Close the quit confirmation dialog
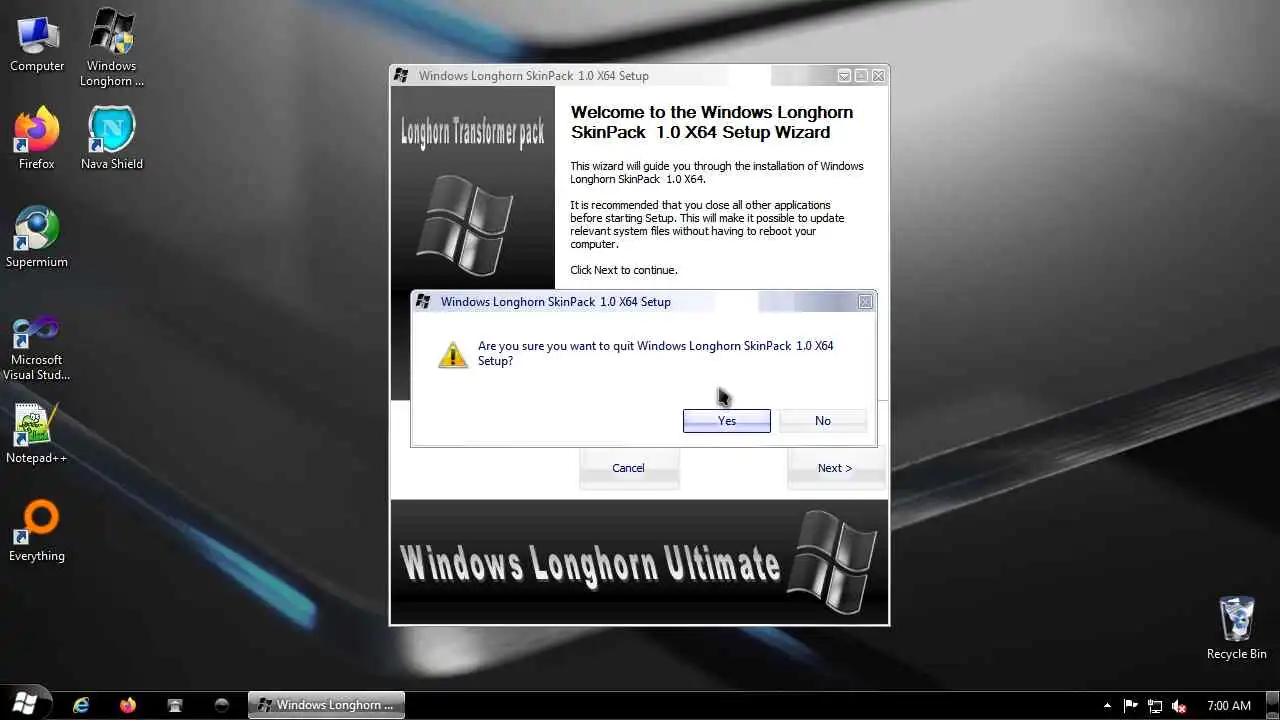The width and height of the screenshot is (1280, 720). pyautogui.click(x=866, y=301)
